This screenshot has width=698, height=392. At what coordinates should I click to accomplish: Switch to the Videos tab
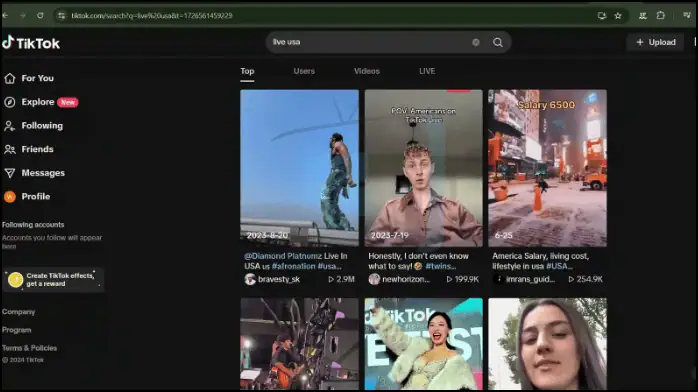point(367,71)
